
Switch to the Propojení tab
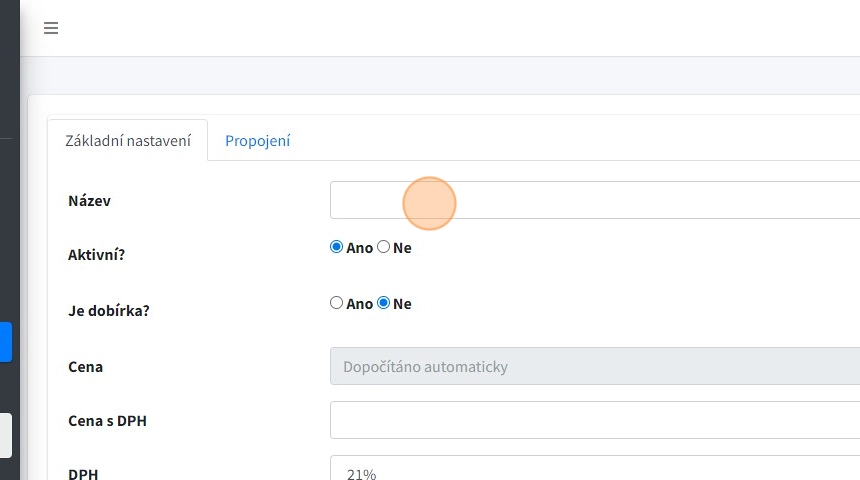point(257,141)
